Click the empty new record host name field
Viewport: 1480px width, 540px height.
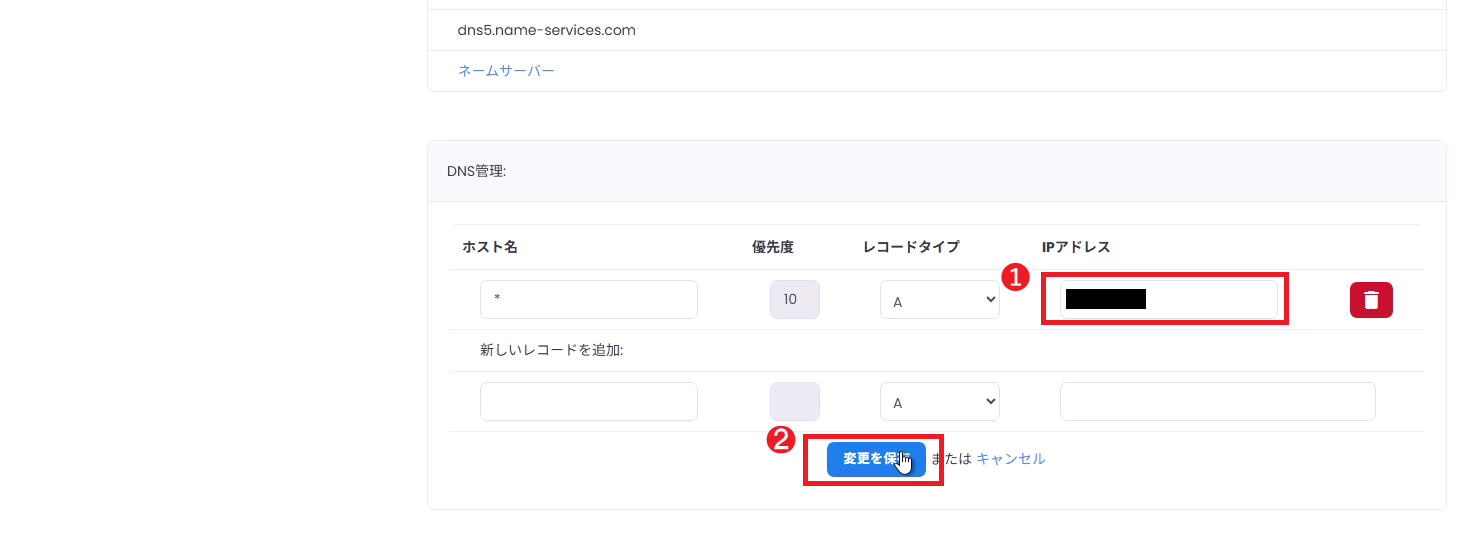pyautogui.click(x=588, y=402)
